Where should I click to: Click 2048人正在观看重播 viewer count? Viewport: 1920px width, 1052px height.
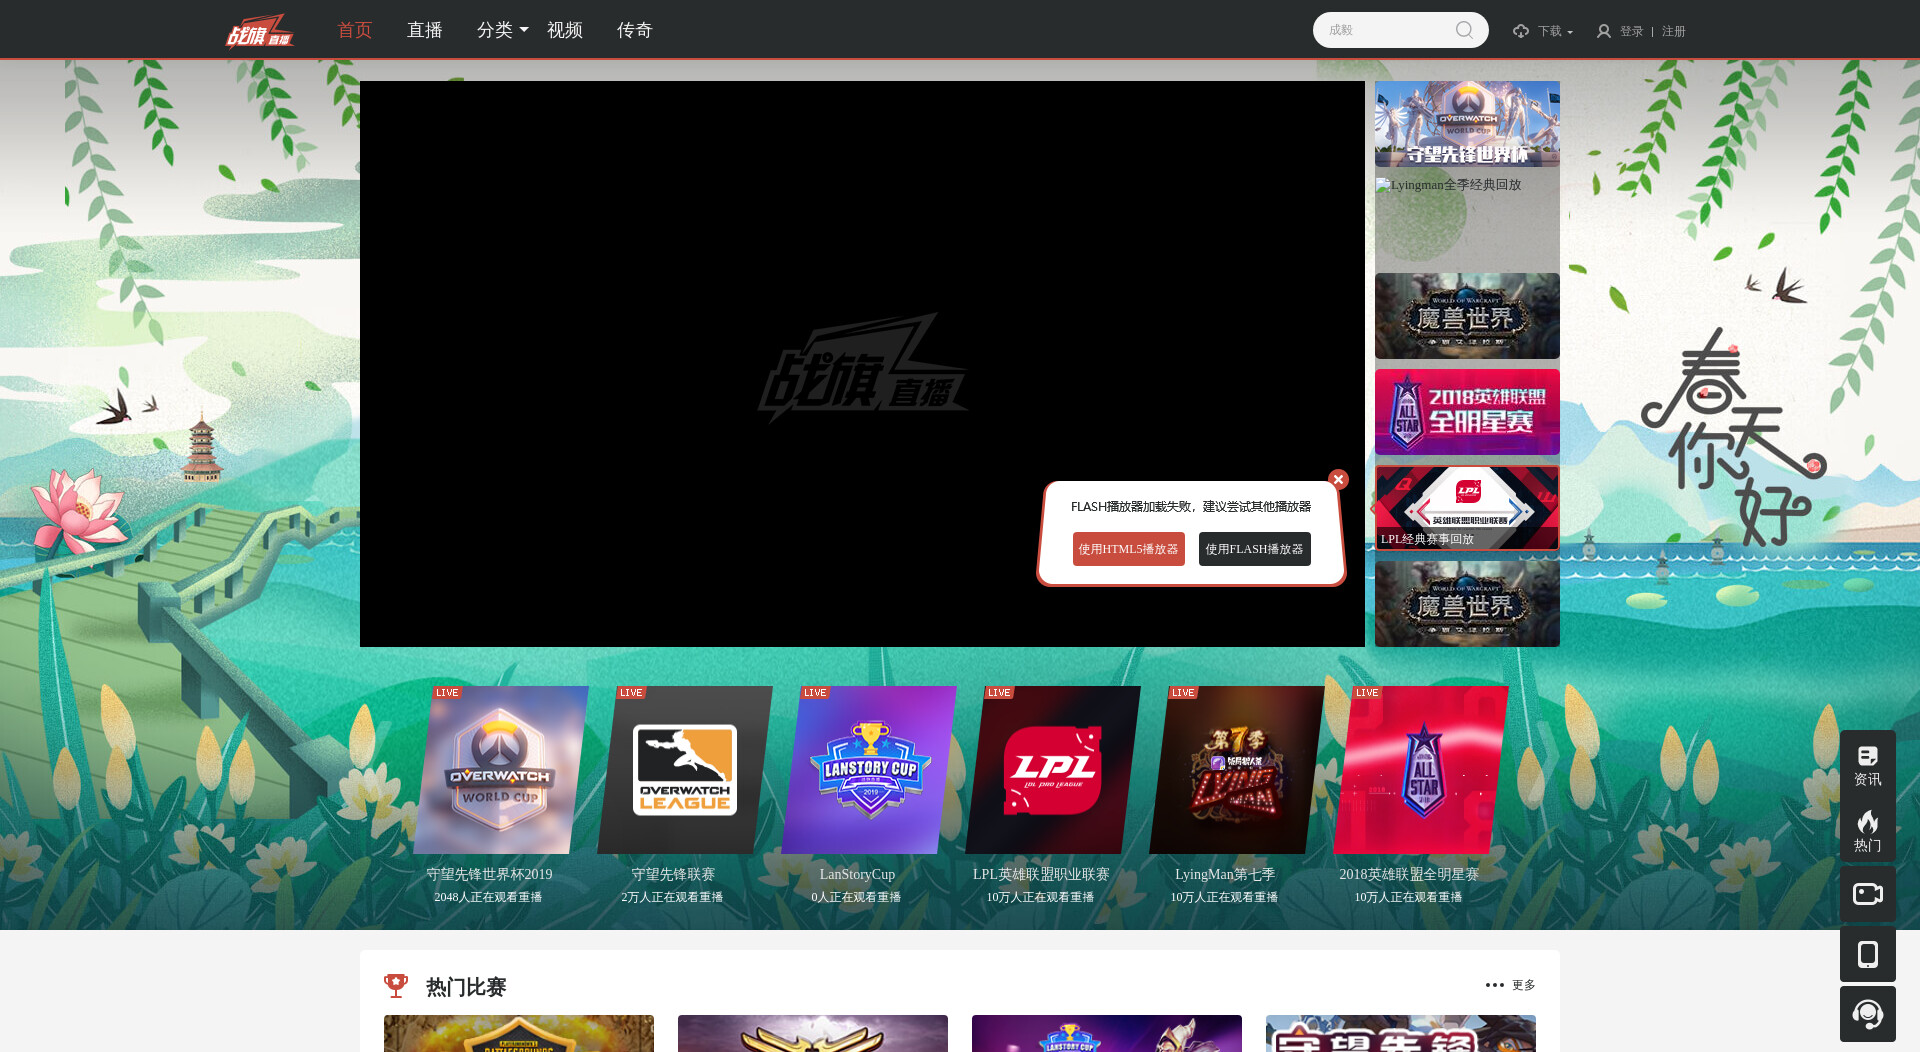[488, 897]
